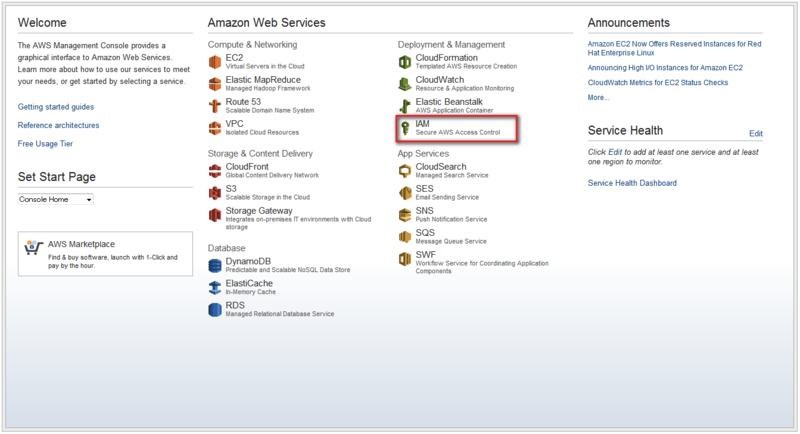This screenshot has width=800, height=434.
Task: Open the Route 53 service link
Action: pos(243,101)
